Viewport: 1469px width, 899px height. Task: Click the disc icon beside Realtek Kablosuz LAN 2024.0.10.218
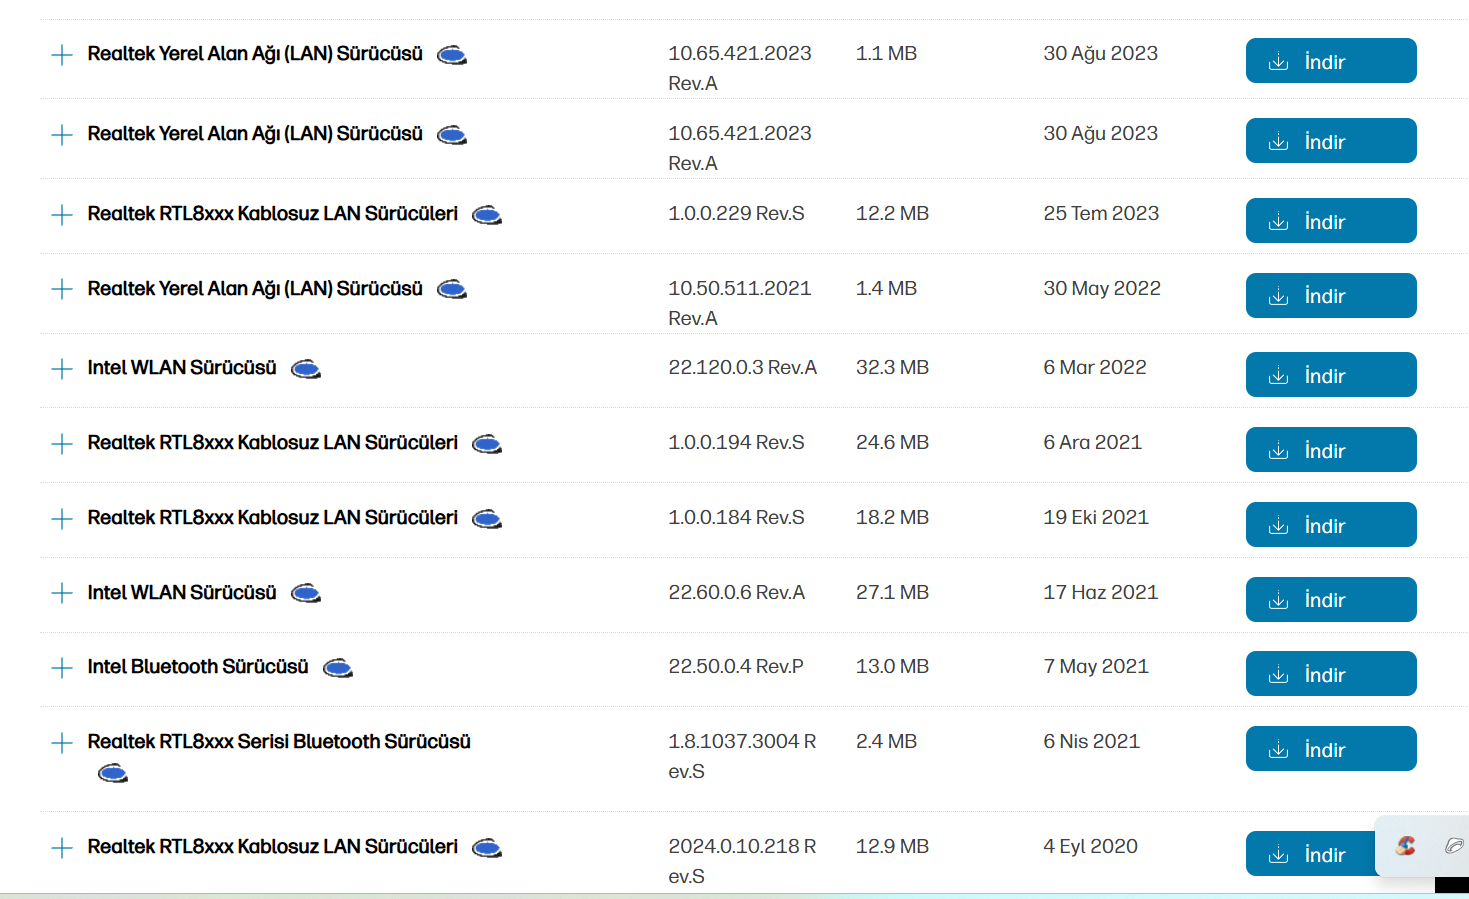click(487, 848)
